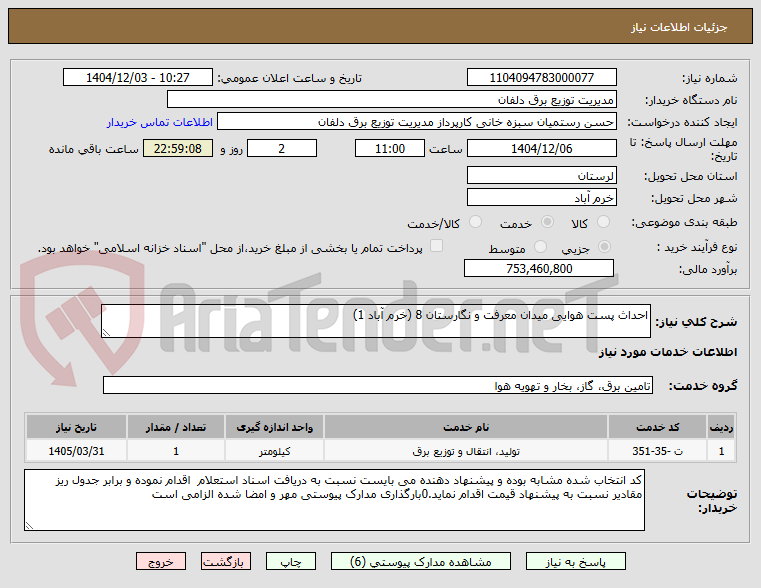
Task: Click the deadline time field 11:00
Action: click(390, 148)
